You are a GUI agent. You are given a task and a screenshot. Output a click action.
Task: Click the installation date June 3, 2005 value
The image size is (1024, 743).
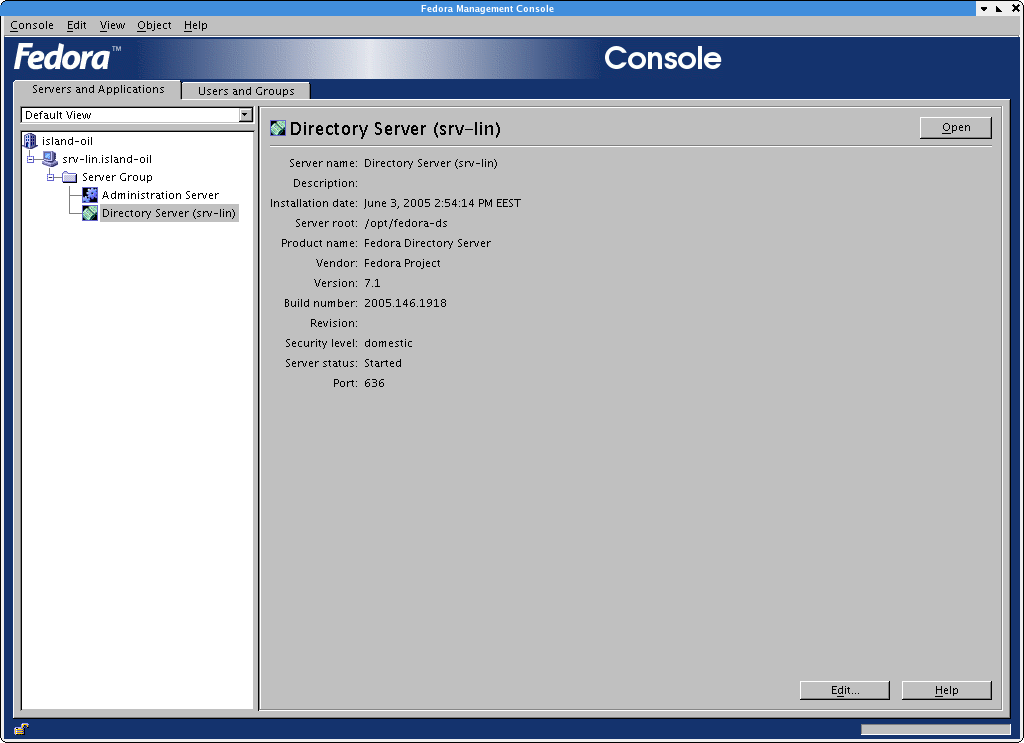[x=442, y=203]
